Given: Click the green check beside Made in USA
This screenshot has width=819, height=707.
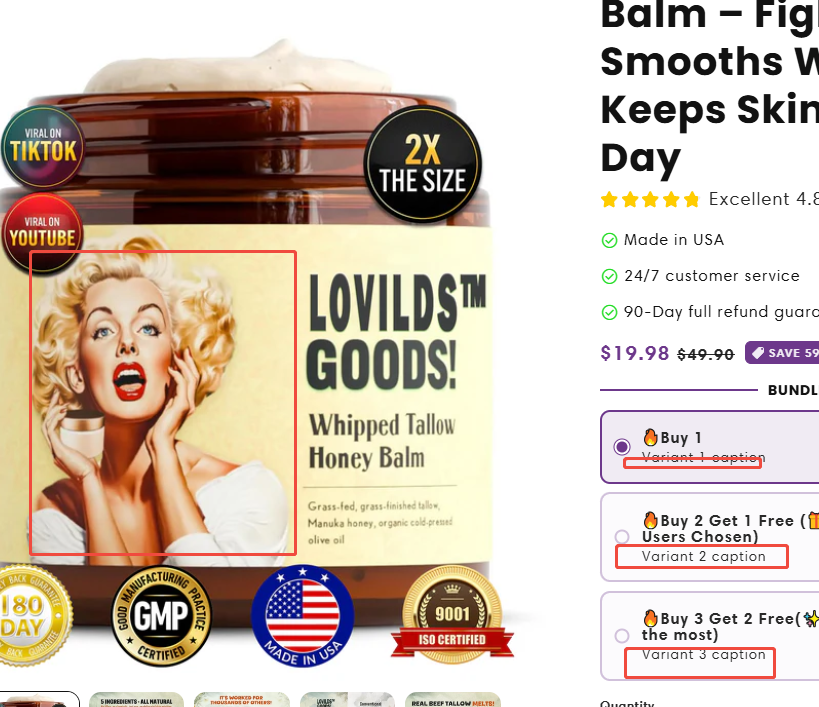Looking at the screenshot, I should tap(609, 240).
